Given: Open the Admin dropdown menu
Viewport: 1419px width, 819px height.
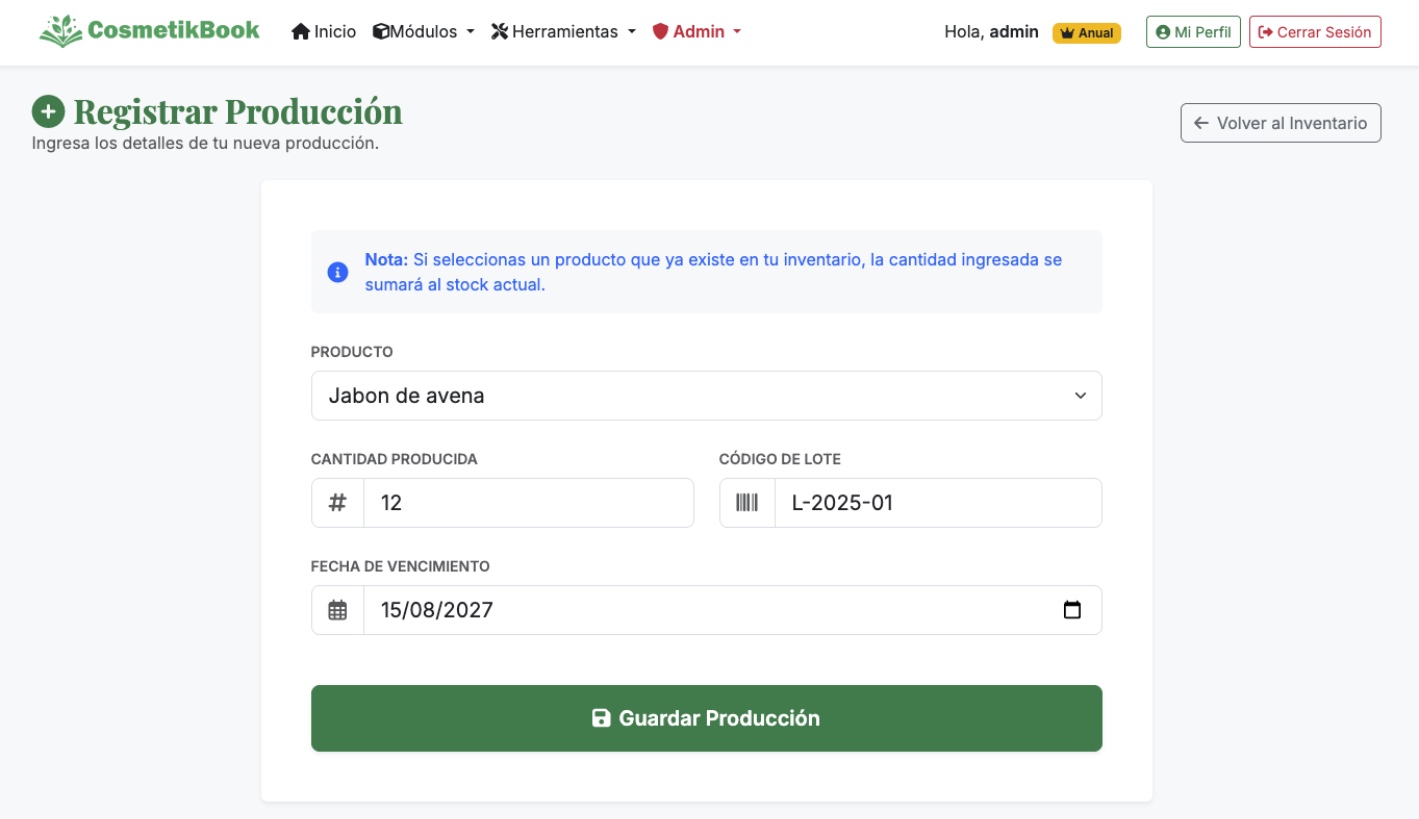Looking at the screenshot, I should click(x=699, y=31).
